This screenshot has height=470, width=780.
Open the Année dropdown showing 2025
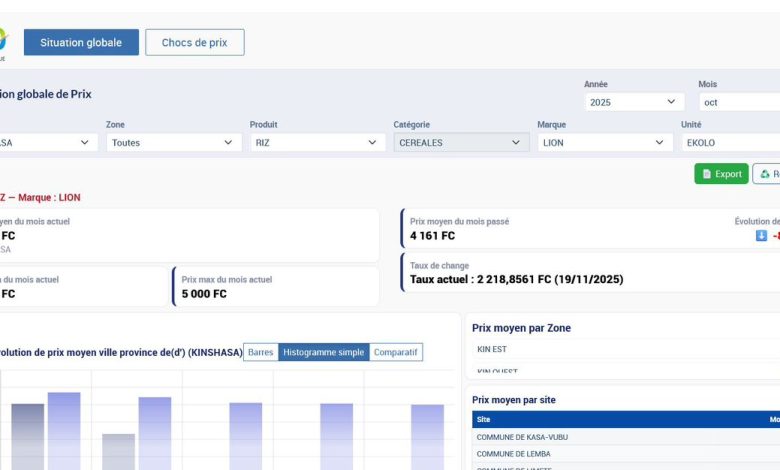click(x=634, y=102)
